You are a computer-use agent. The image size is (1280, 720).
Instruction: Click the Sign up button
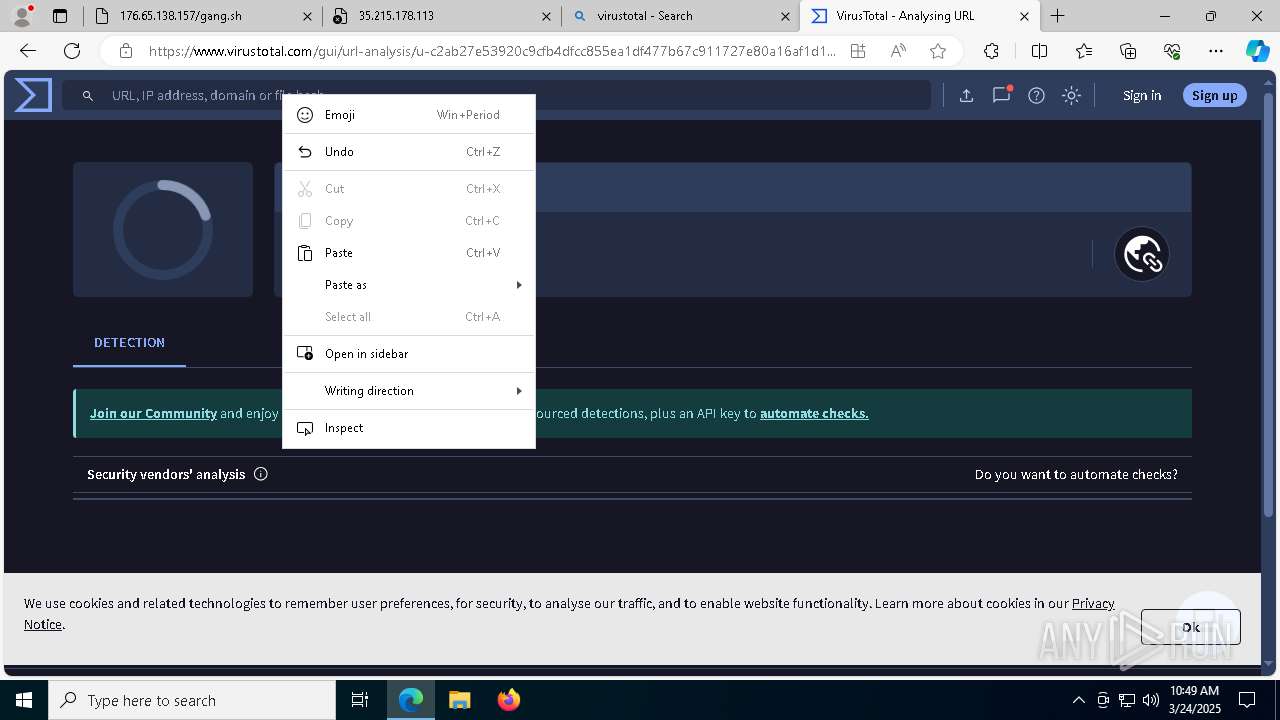[x=1214, y=95]
